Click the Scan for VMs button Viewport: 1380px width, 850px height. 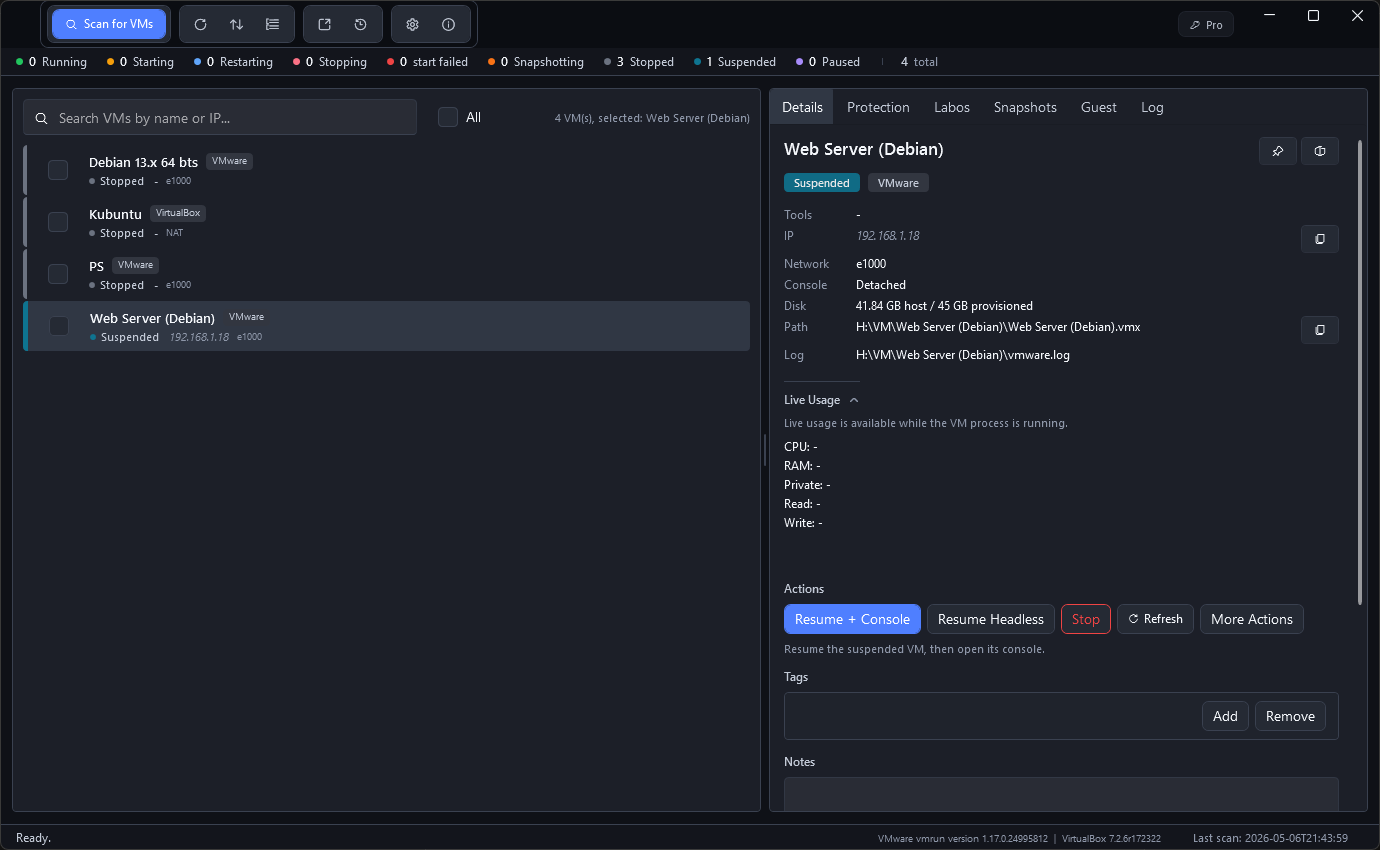tap(109, 24)
